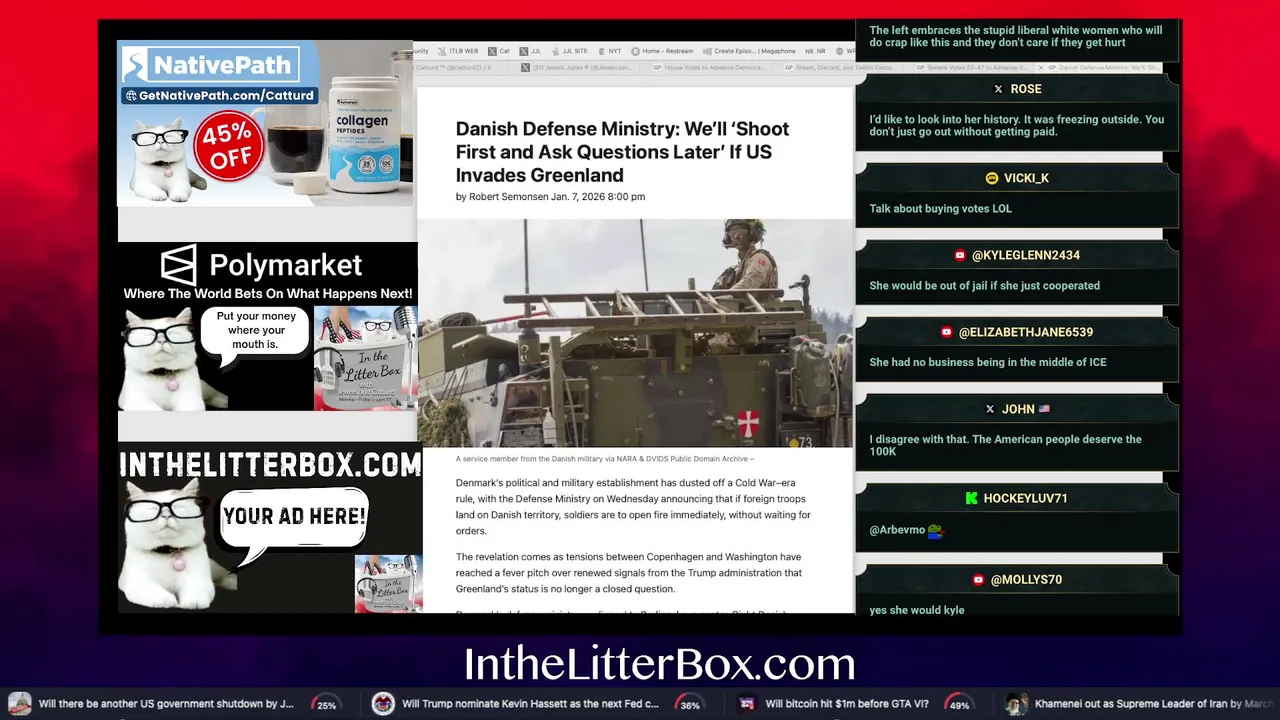Click Khamenei market avatar in ticker

(x=1017, y=703)
